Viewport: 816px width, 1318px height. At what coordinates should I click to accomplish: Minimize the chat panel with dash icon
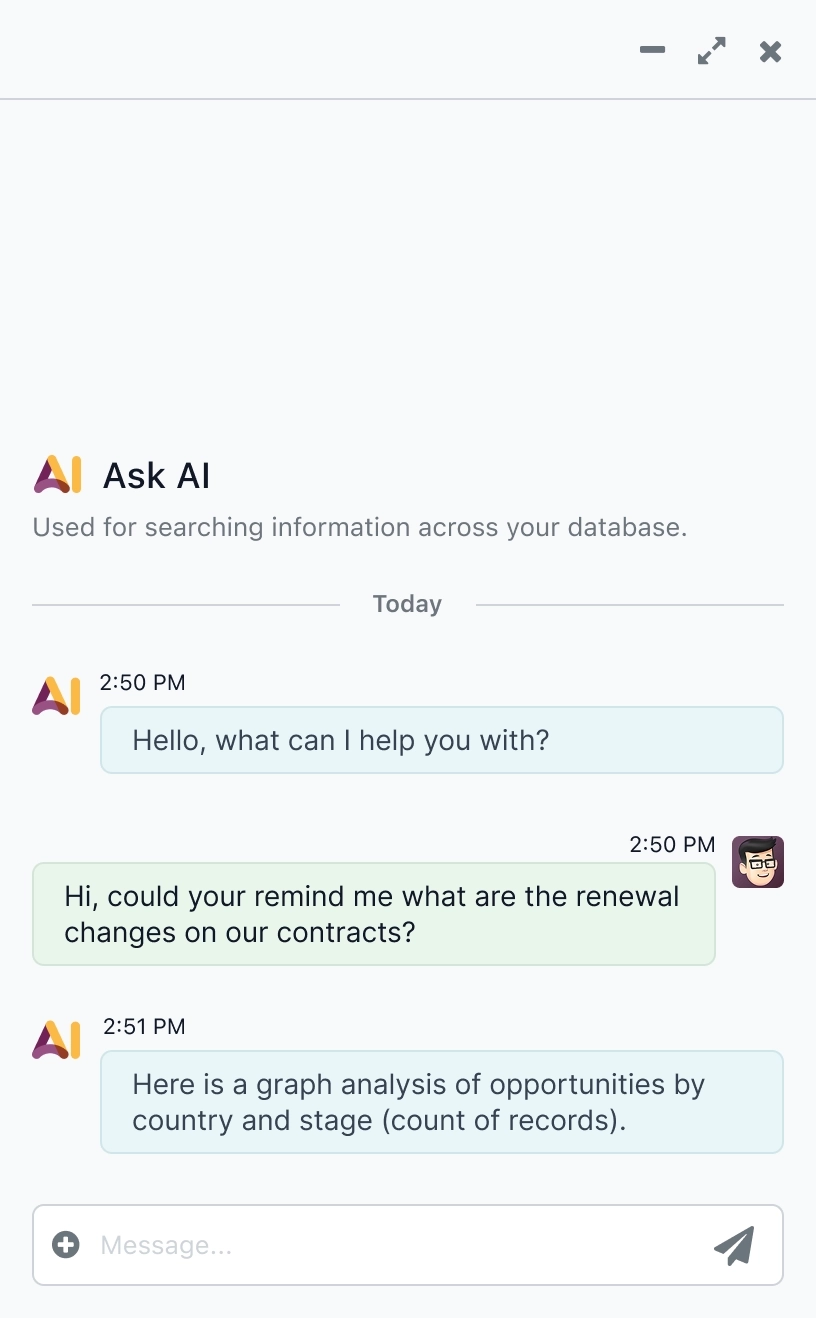click(652, 51)
